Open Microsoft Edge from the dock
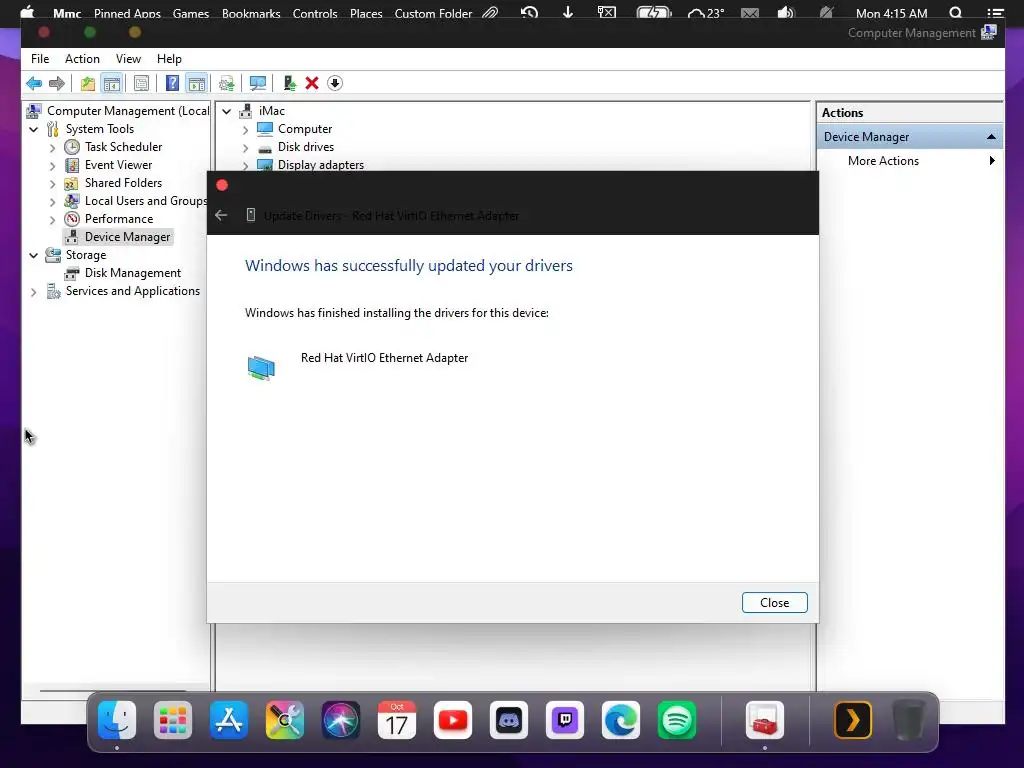Image resolution: width=1024 pixels, height=768 pixels. click(x=621, y=721)
